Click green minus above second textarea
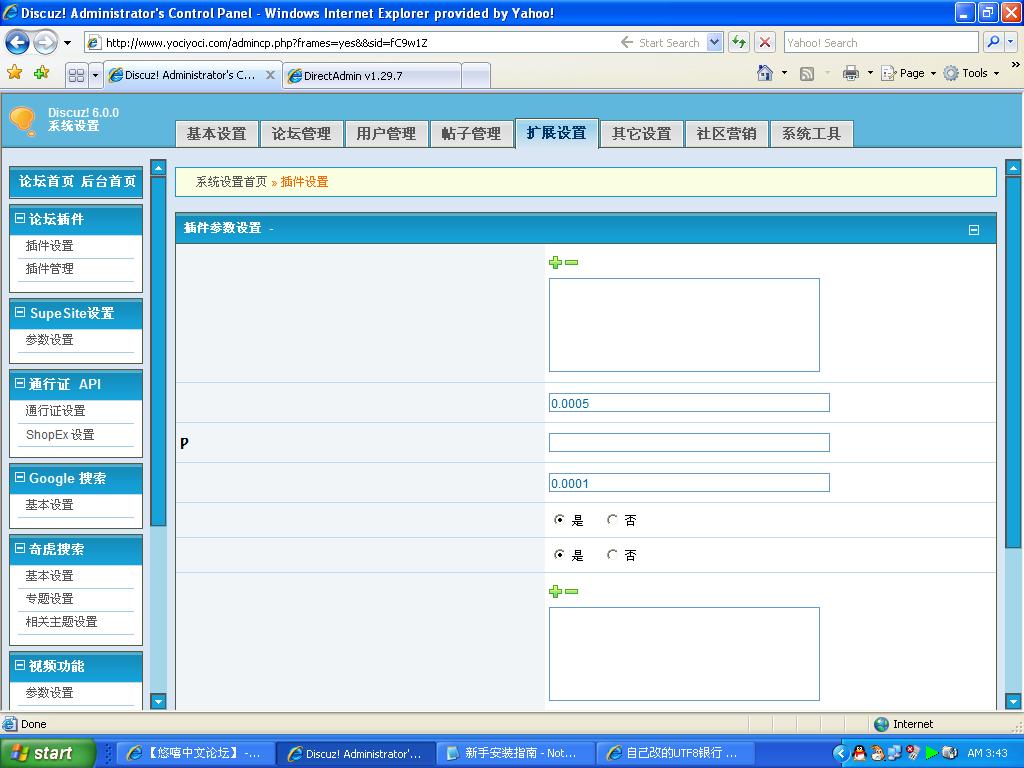The width and height of the screenshot is (1024, 768). click(x=571, y=592)
